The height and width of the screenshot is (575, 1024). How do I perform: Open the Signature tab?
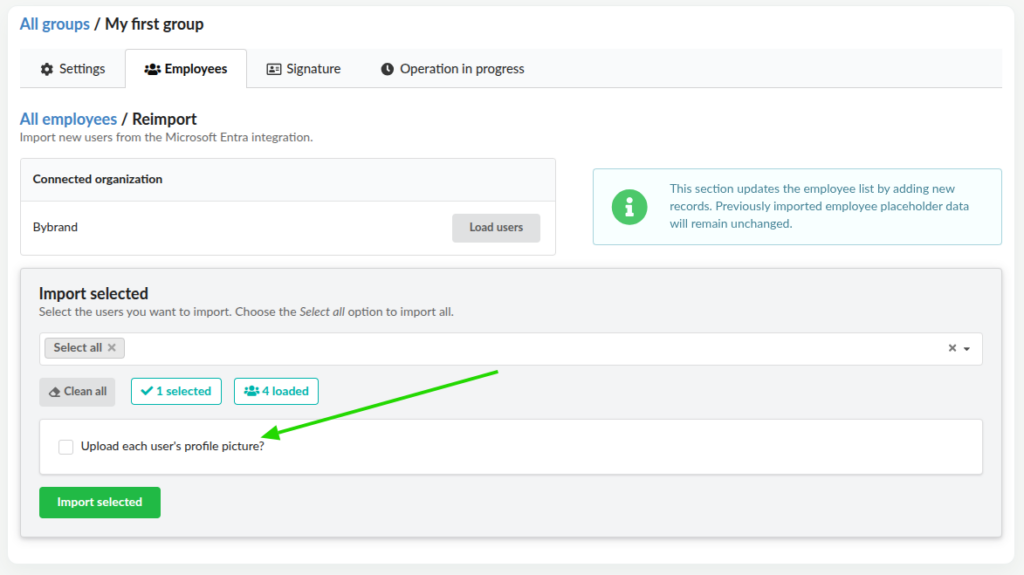pyautogui.click(x=304, y=69)
